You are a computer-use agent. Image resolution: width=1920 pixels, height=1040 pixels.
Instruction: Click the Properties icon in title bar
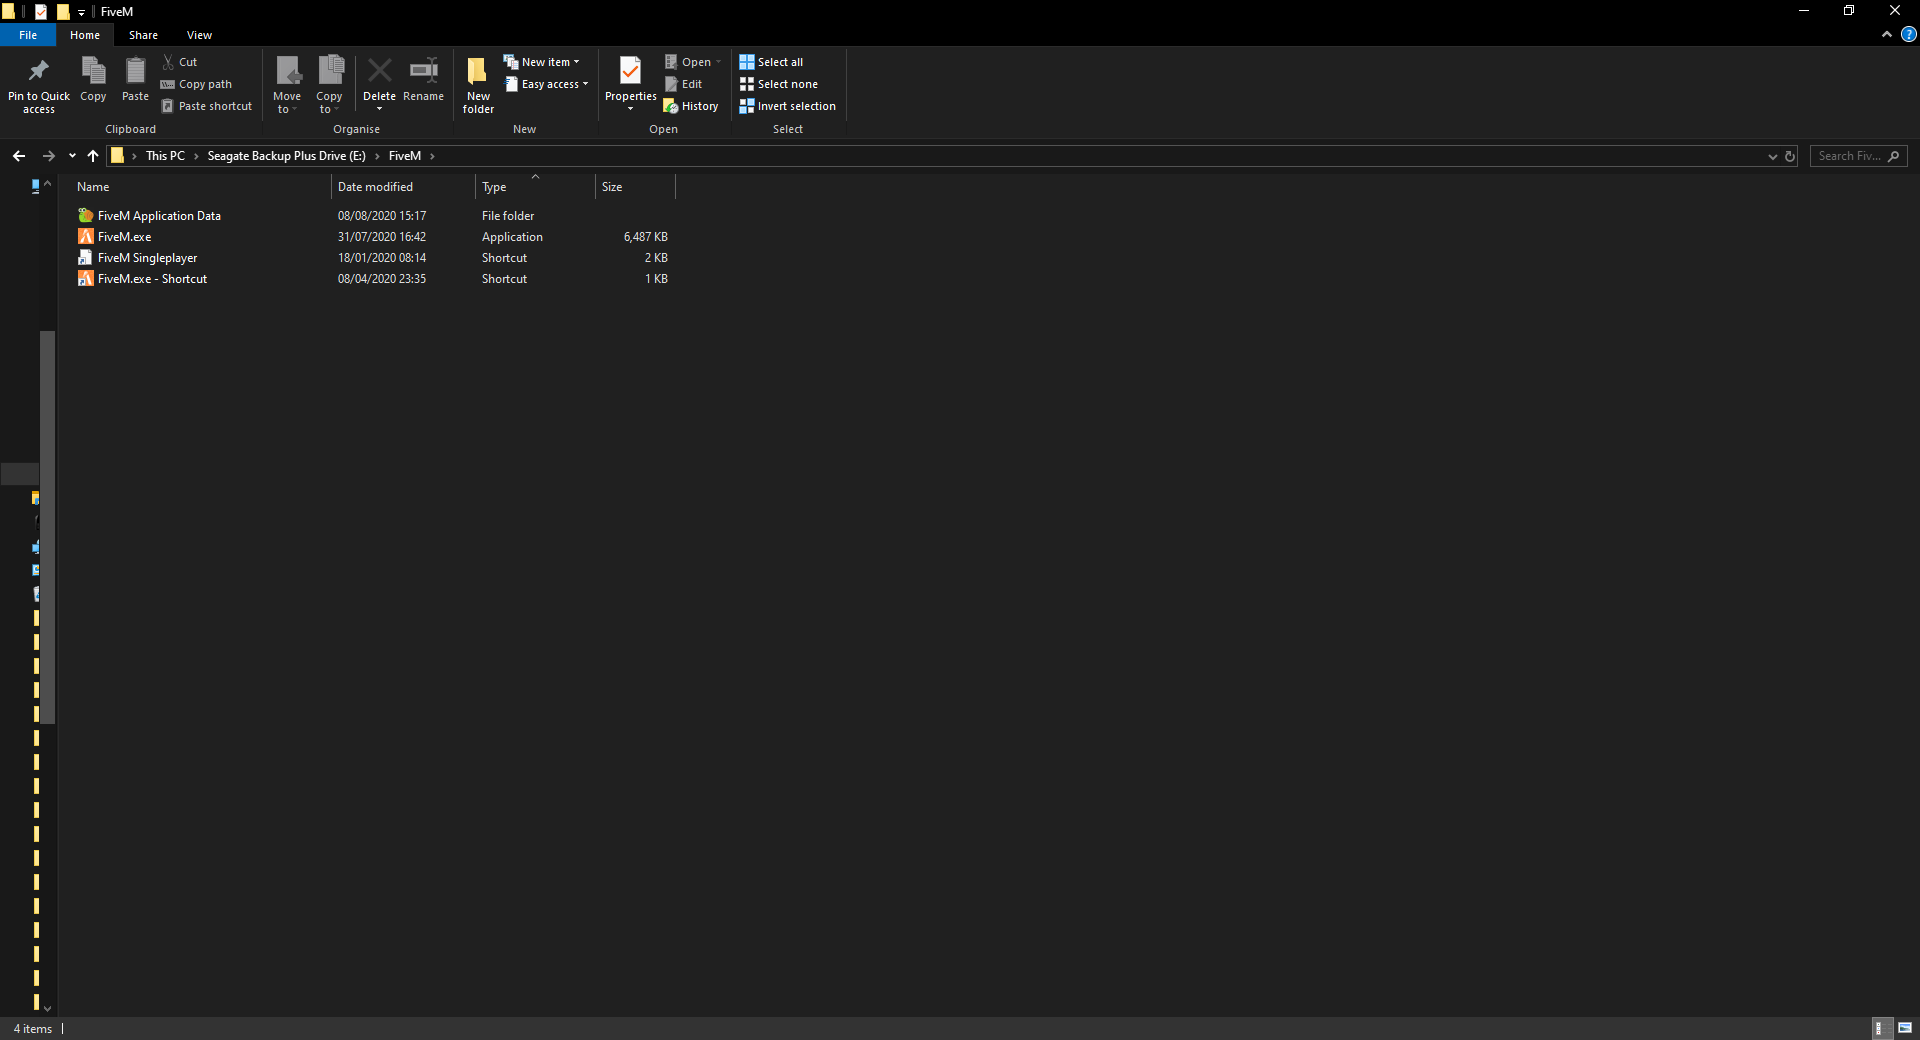[x=41, y=12]
